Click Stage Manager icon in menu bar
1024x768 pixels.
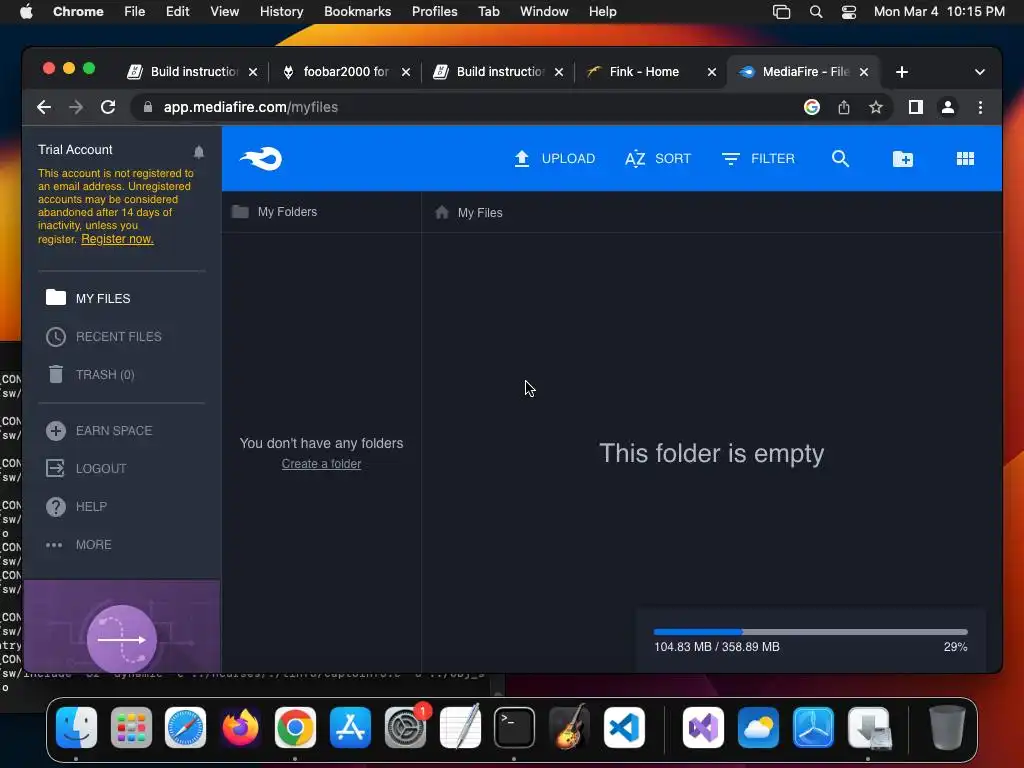(781, 12)
